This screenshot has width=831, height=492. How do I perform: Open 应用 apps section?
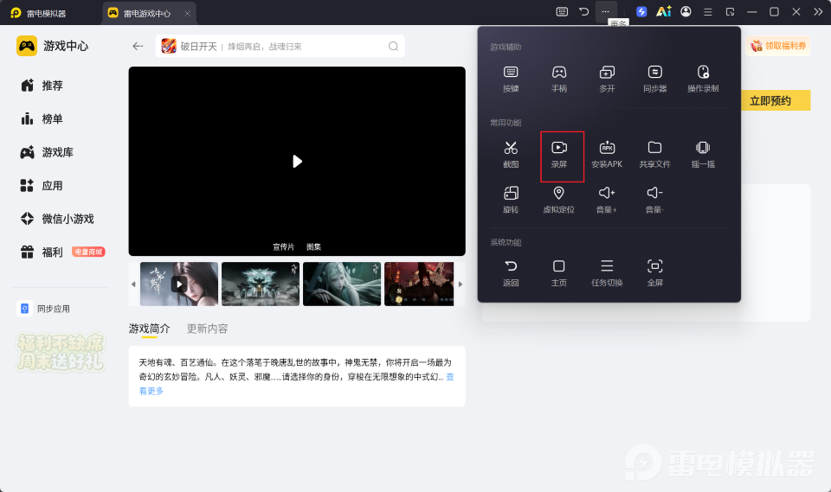[x=42, y=186]
